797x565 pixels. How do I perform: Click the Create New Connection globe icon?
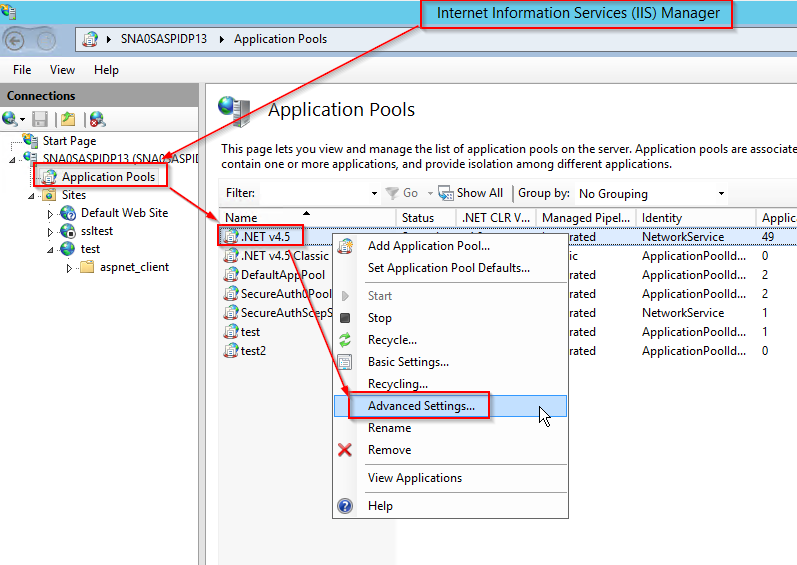pos(9,119)
